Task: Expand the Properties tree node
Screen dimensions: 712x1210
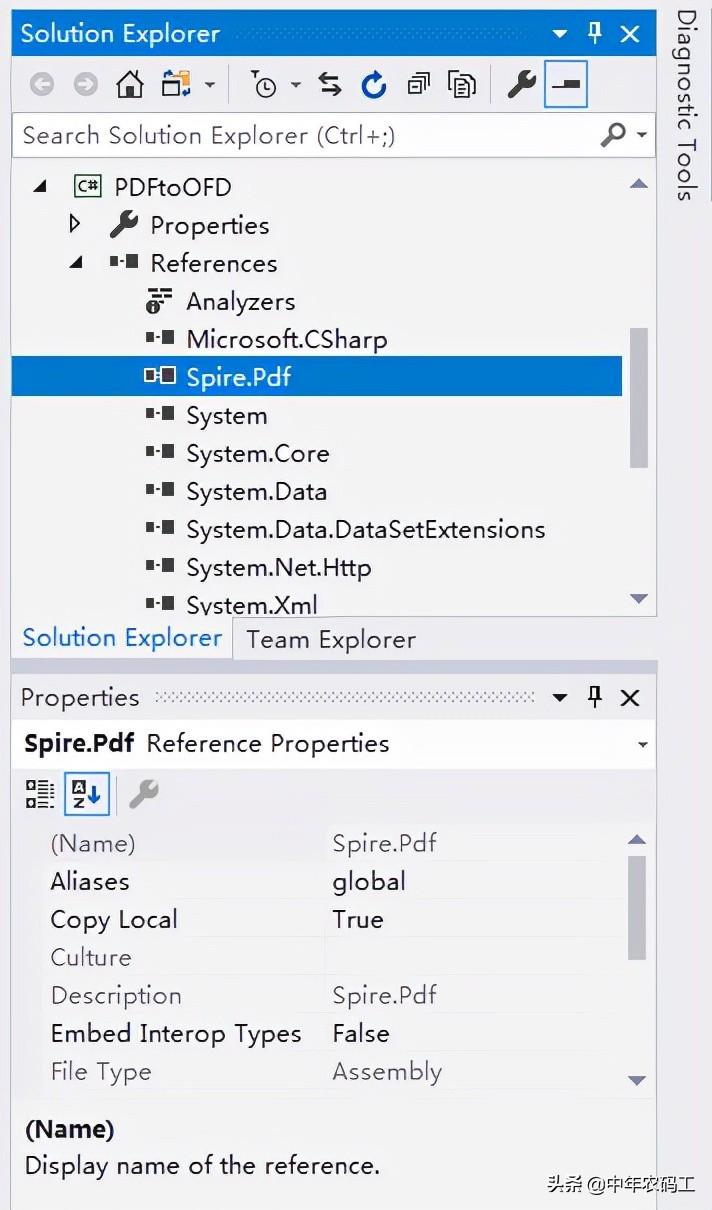Action: click(x=75, y=224)
